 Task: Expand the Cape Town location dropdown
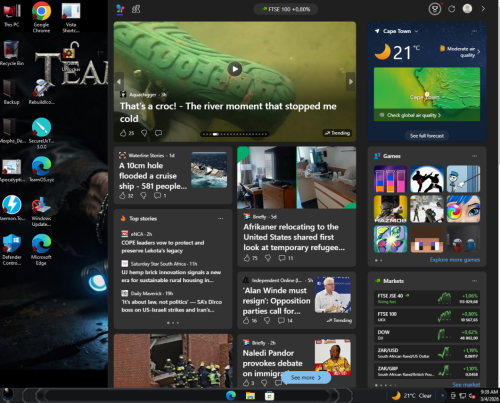pos(416,31)
